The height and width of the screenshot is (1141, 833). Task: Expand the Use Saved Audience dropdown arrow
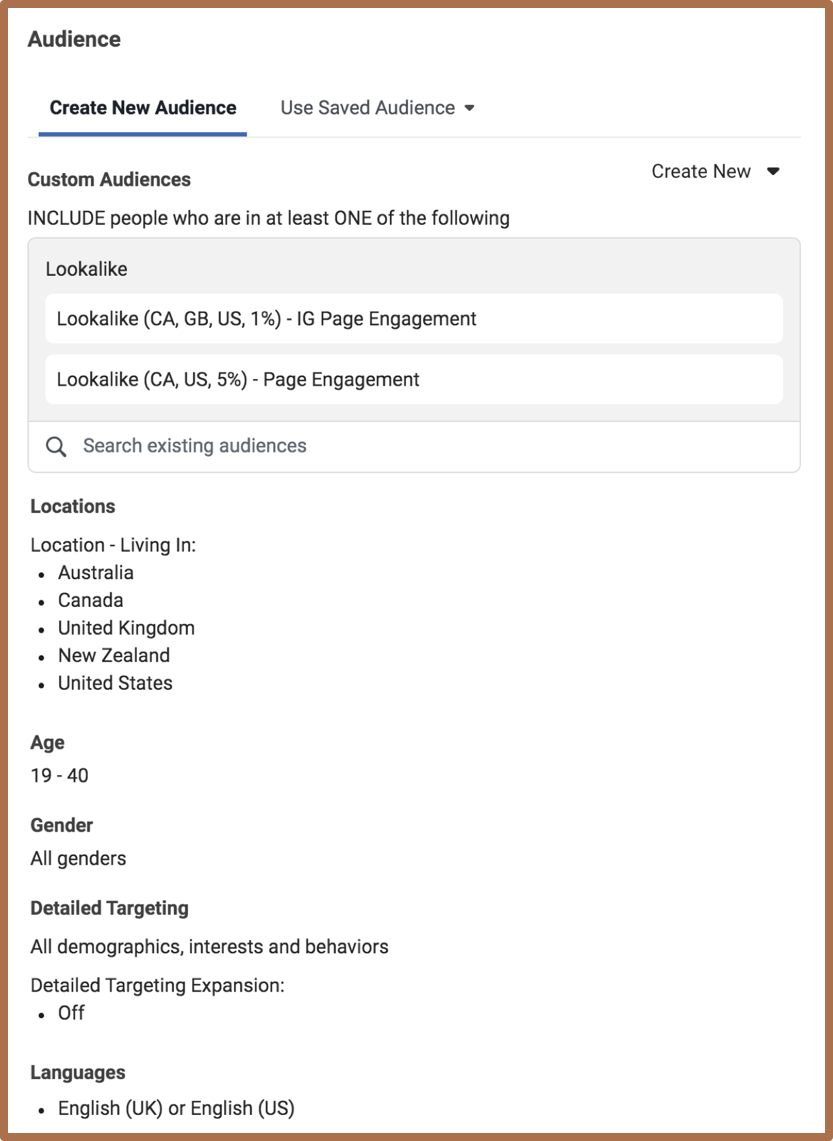pyautogui.click(x=470, y=108)
